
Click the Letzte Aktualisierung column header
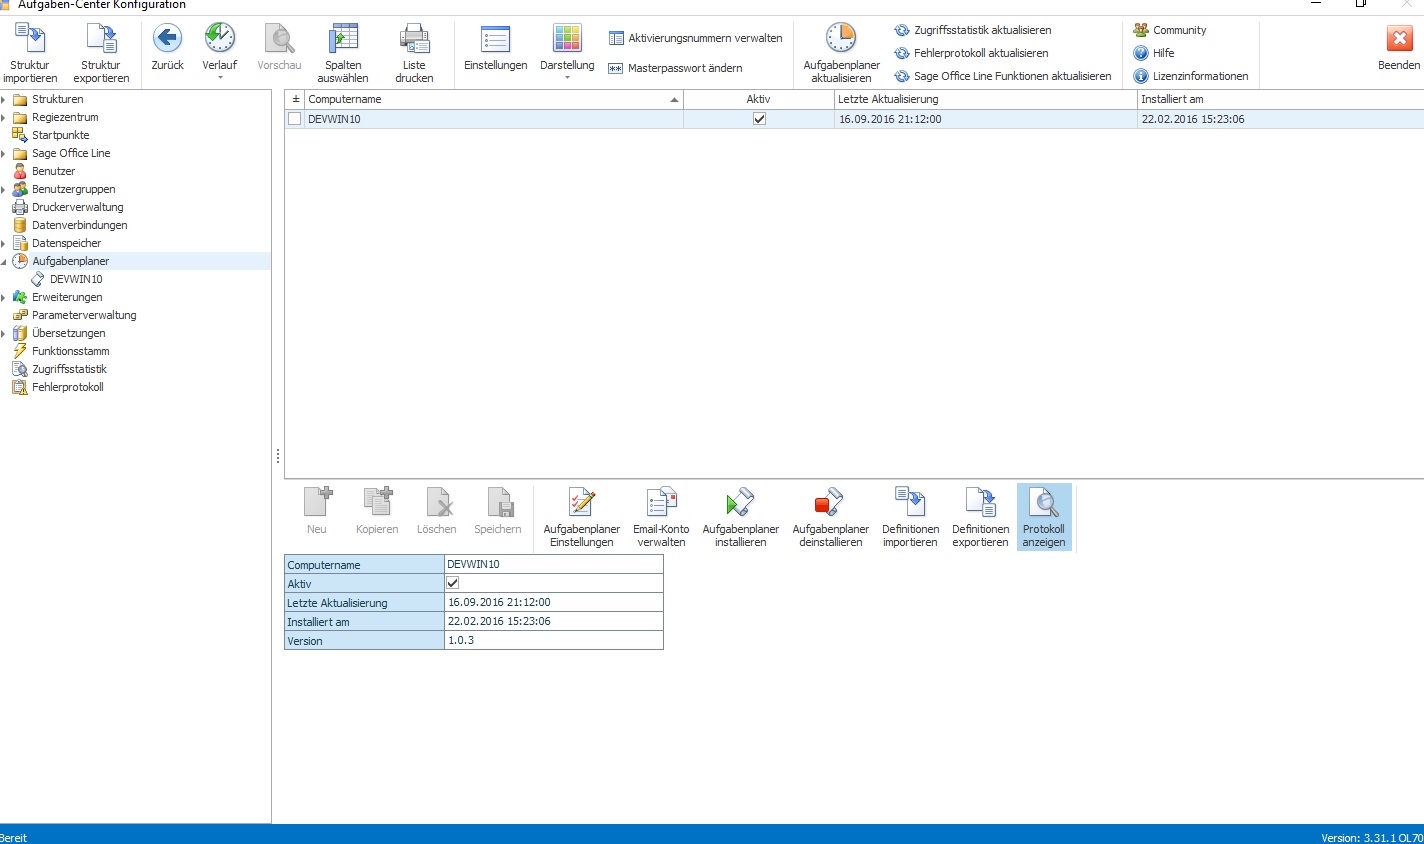tap(986, 99)
